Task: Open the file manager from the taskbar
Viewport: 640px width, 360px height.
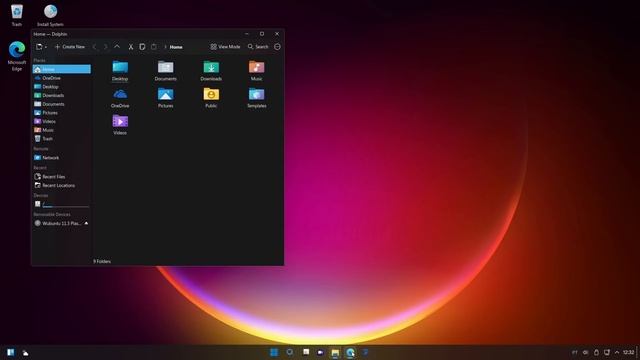Action: pos(335,353)
